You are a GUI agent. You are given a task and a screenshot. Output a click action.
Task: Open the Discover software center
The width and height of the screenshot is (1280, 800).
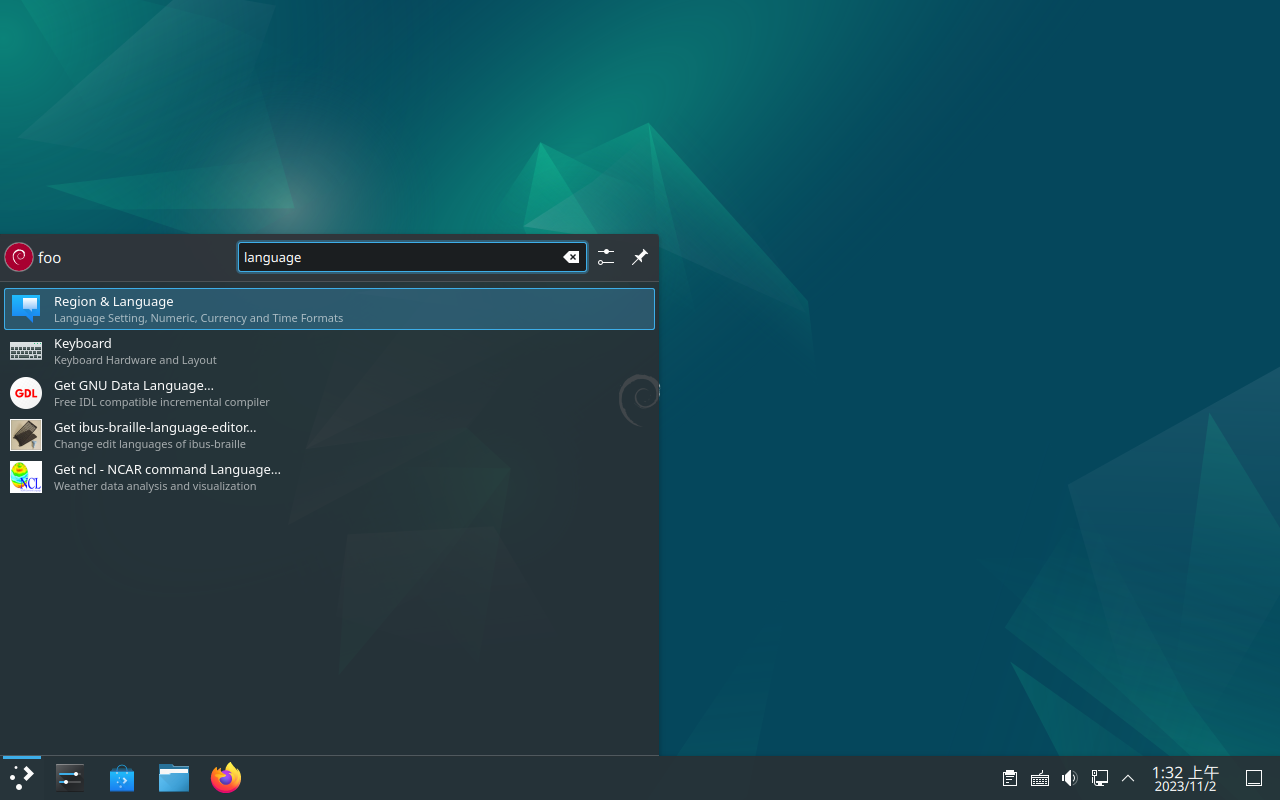pos(122,777)
